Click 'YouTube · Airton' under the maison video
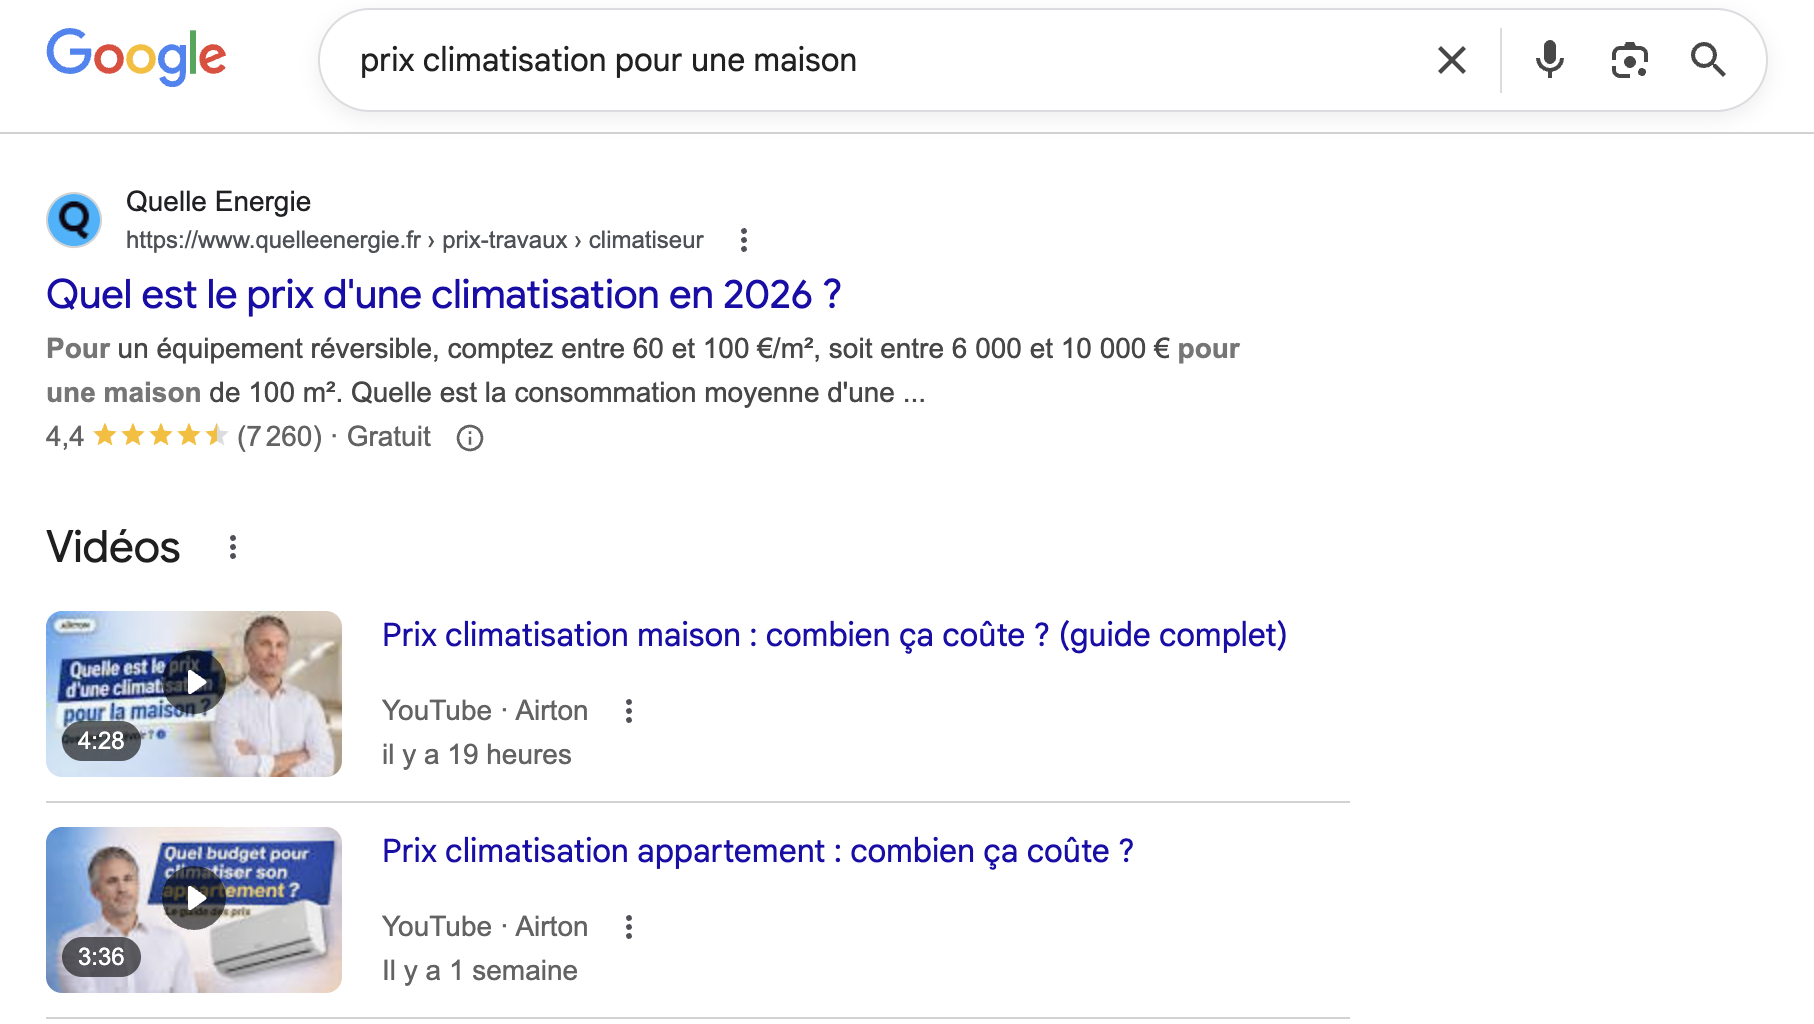 (x=485, y=711)
